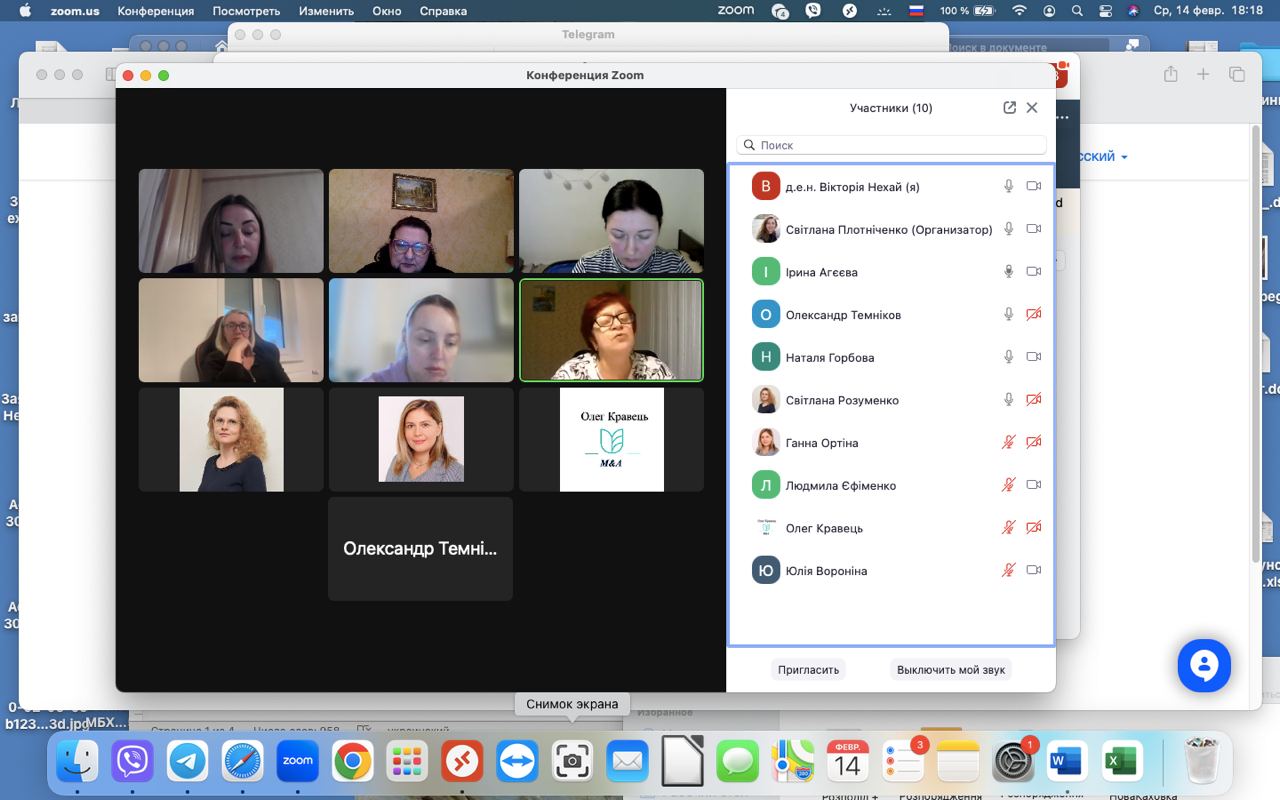1280x800 pixels.
Task: Click Ганна Ортіна's muted microphone icon
Action: [x=1009, y=442]
